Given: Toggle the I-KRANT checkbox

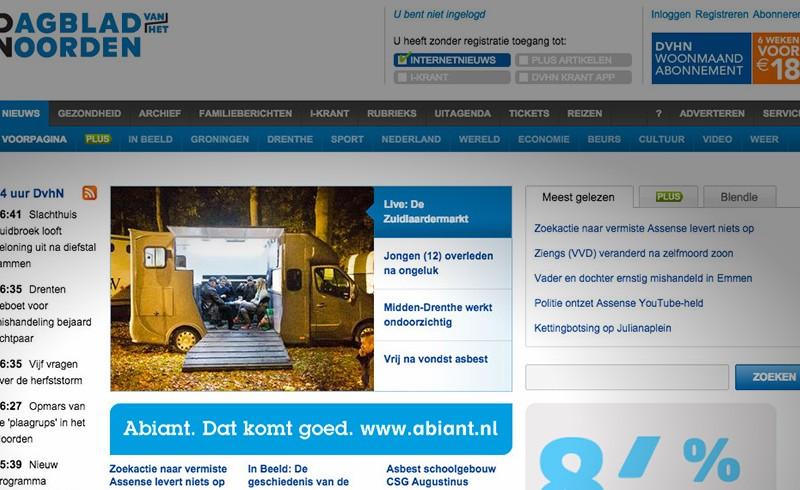Looking at the screenshot, I should click(402, 77).
